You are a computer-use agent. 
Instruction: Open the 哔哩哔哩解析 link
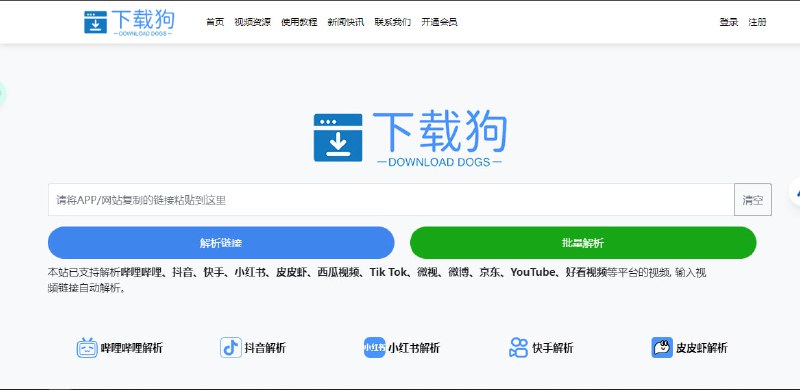point(132,348)
